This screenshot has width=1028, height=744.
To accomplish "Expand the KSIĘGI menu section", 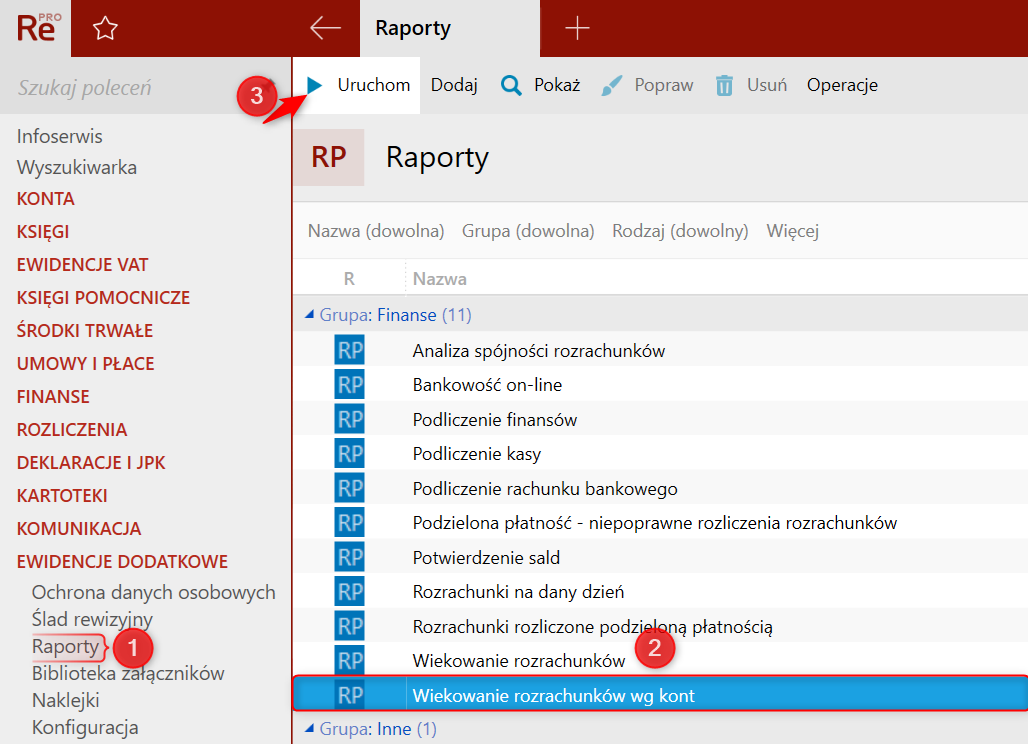I will point(43,231).
